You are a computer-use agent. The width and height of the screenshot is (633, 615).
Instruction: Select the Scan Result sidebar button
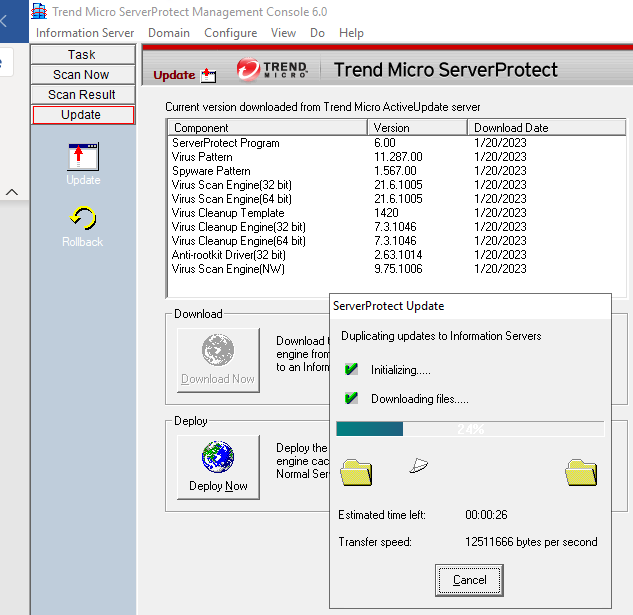(x=83, y=94)
